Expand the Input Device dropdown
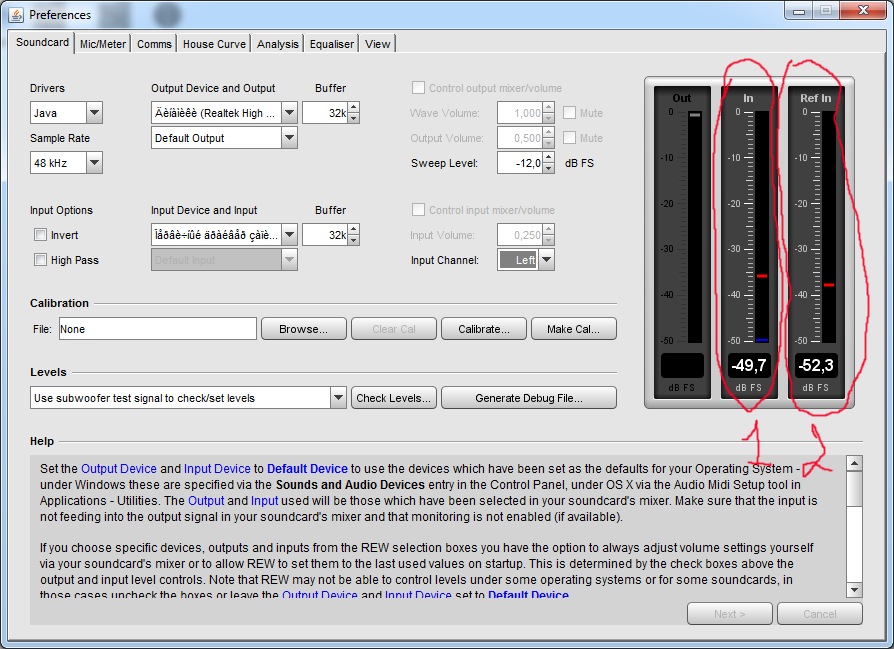 click(x=290, y=234)
